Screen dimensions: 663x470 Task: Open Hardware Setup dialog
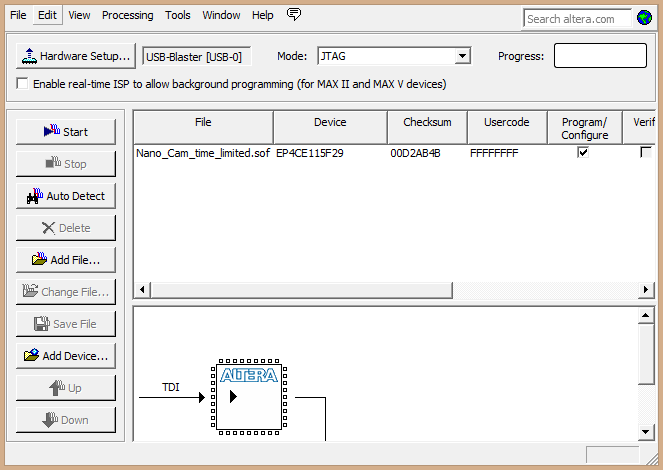pyautogui.click(x=76, y=56)
